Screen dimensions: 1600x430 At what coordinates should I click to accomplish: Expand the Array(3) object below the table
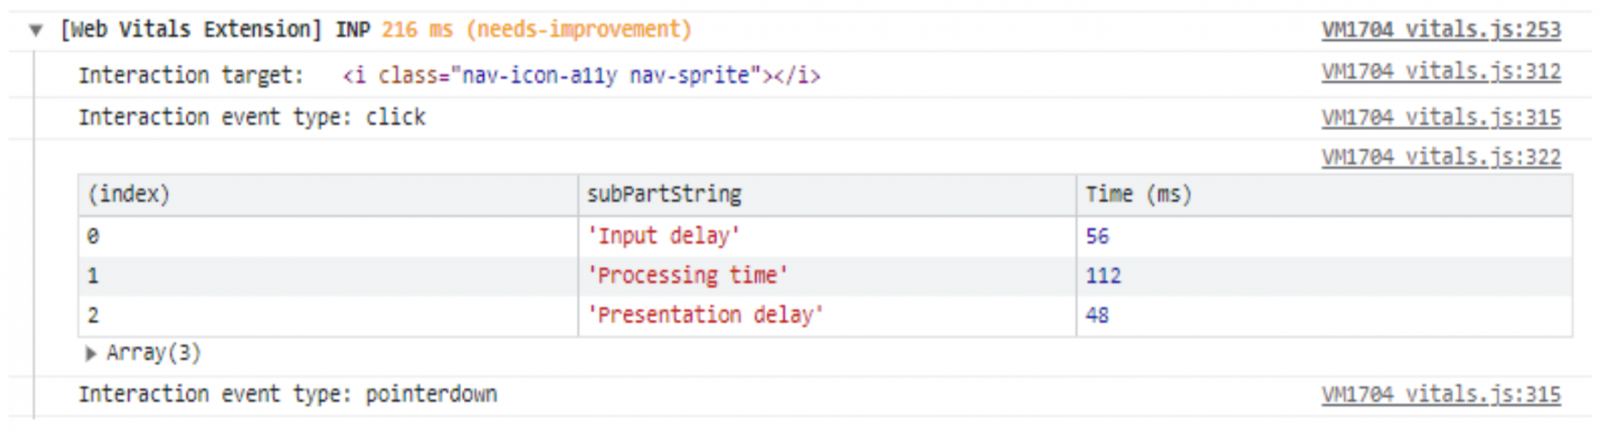[91, 353]
